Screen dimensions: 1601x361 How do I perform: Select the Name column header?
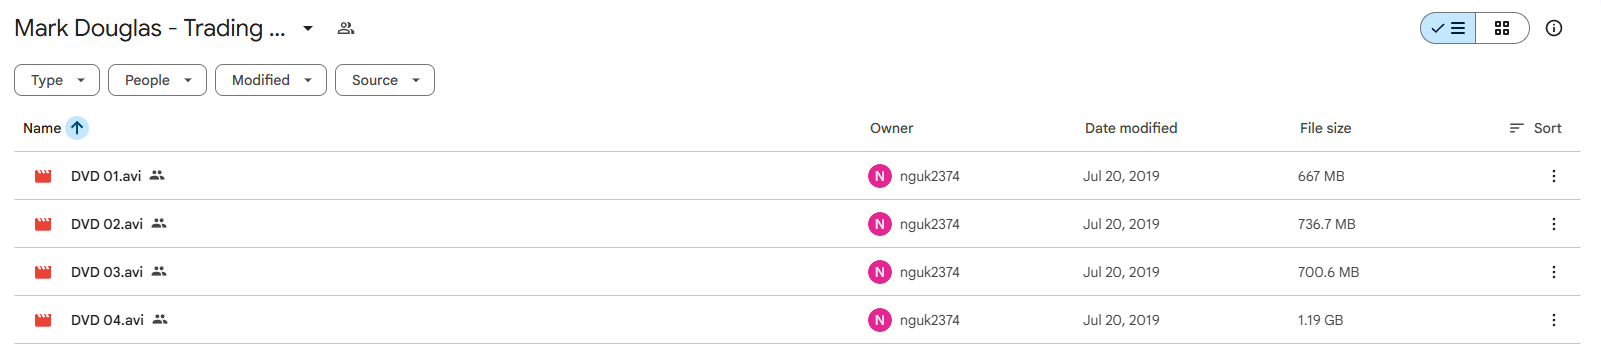pyautogui.click(x=42, y=128)
